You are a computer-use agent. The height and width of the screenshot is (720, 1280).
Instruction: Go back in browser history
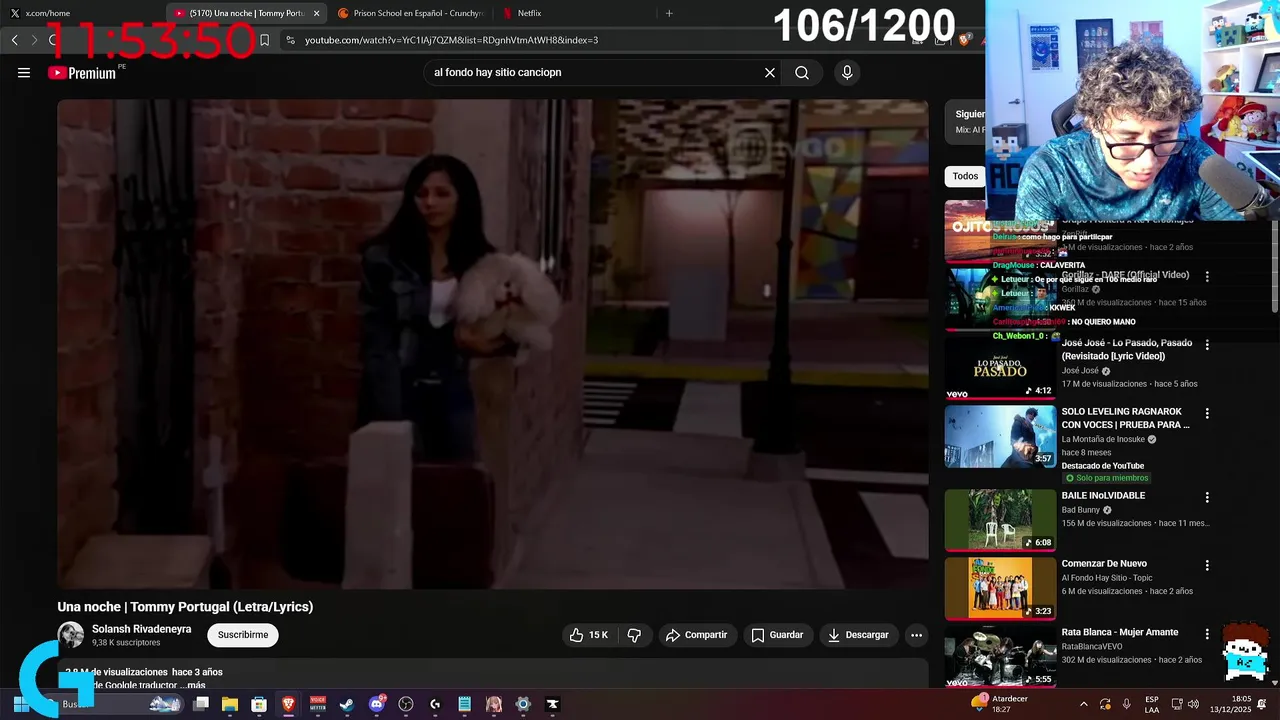14,40
